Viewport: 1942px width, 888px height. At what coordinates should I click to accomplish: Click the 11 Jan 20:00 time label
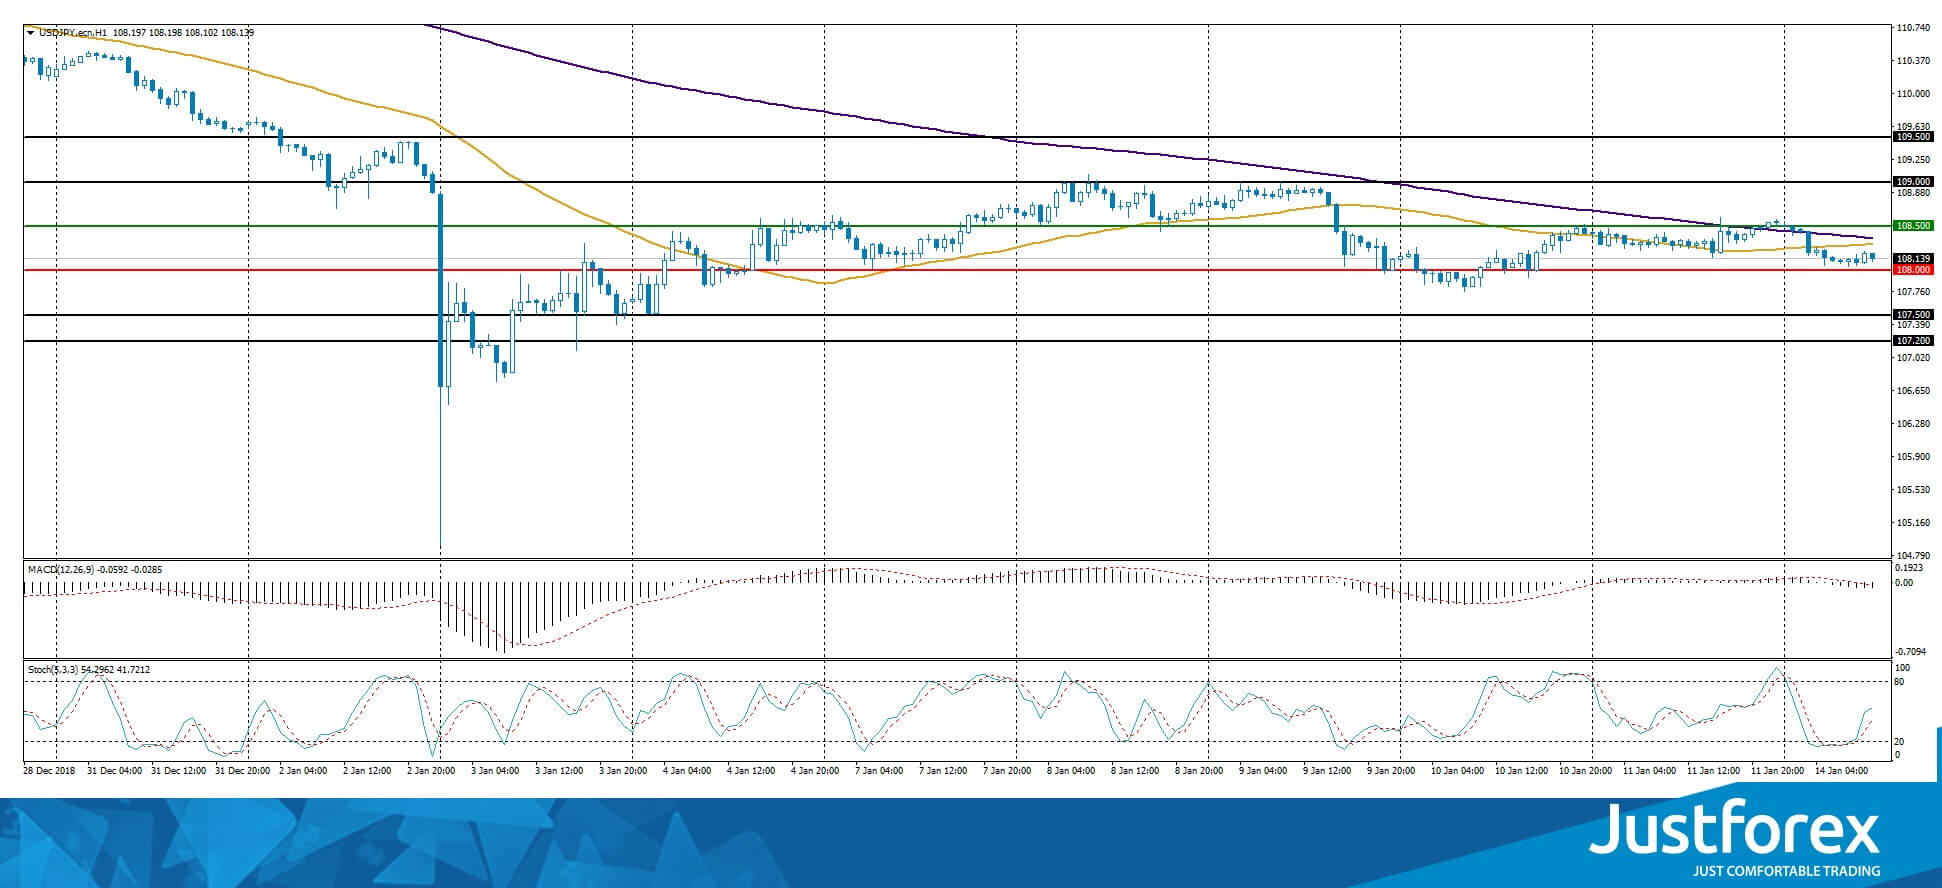click(1777, 771)
